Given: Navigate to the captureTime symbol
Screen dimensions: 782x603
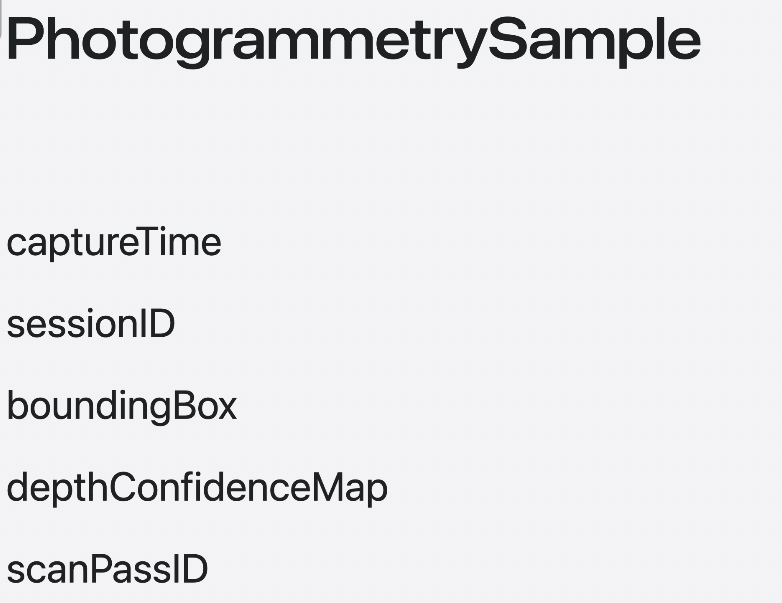Looking at the screenshot, I should [x=114, y=242].
